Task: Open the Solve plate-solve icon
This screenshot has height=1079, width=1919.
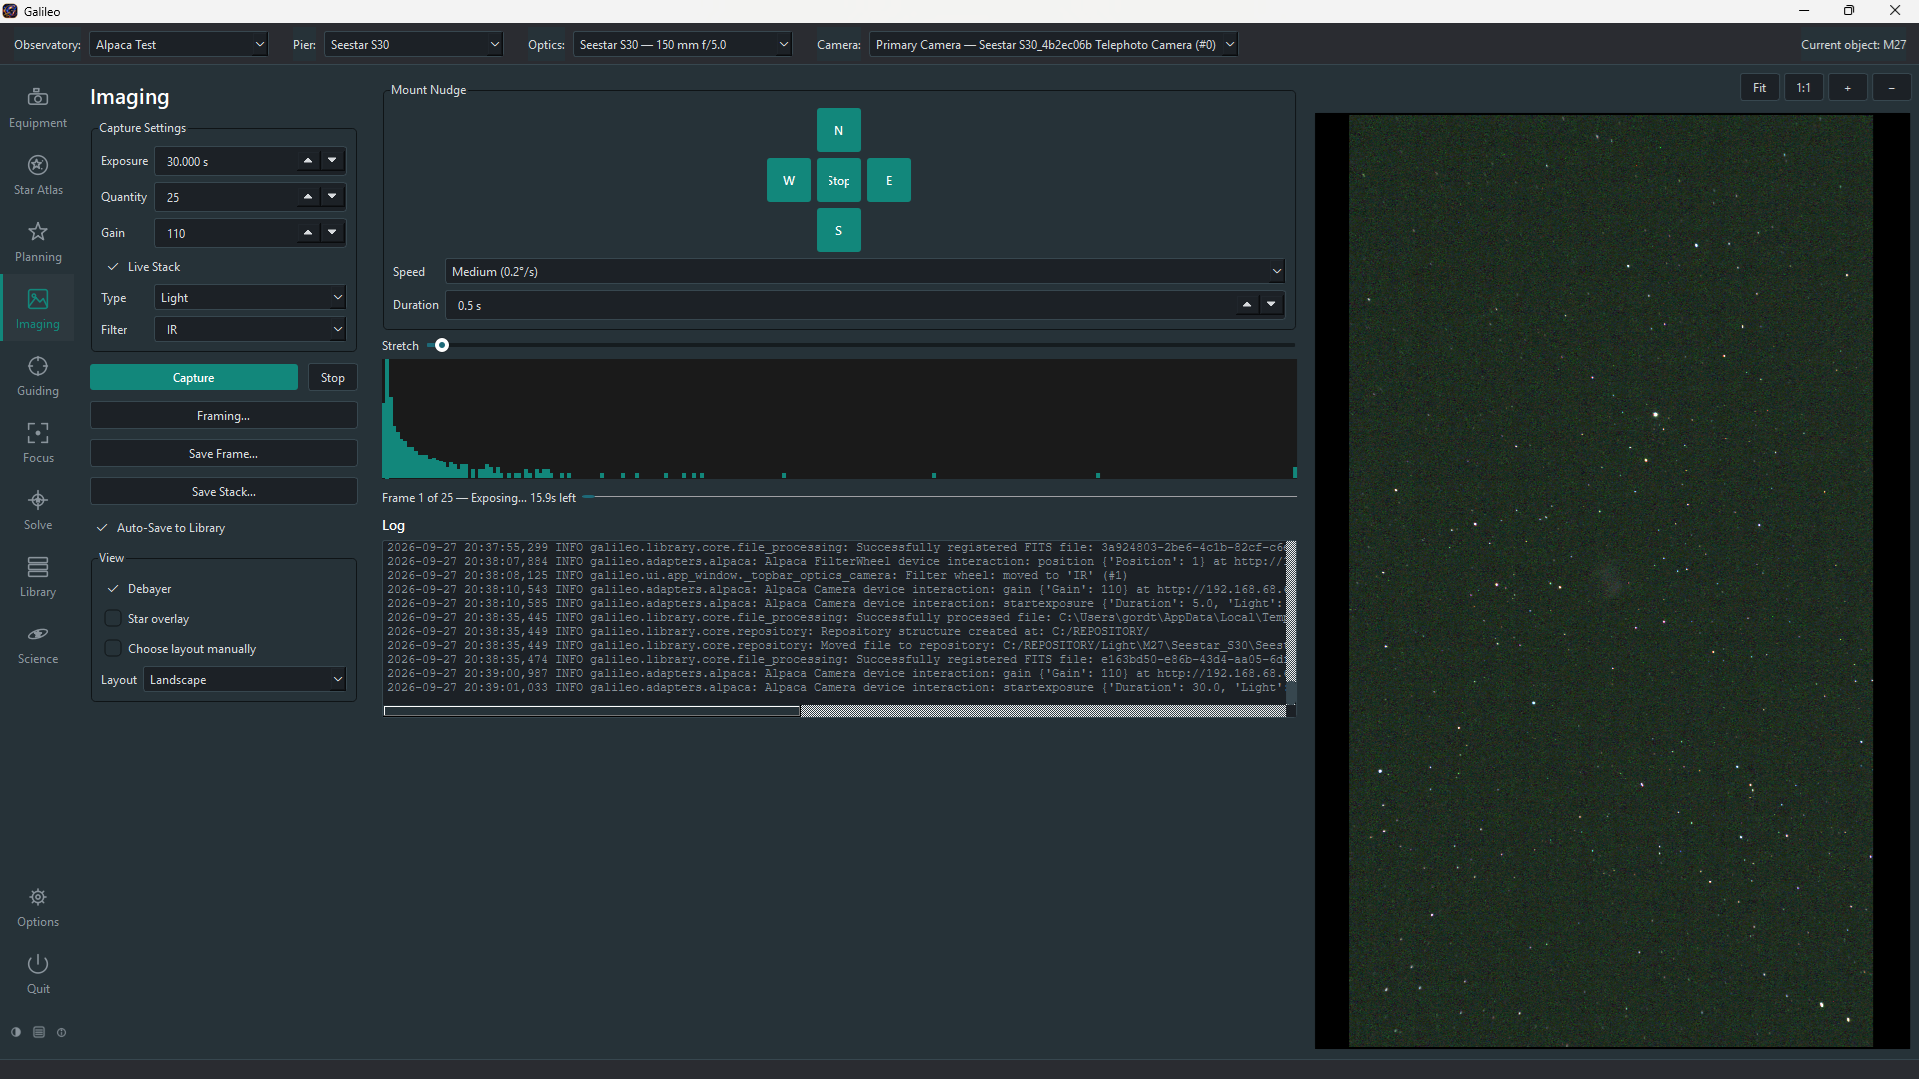Action: coord(38,500)
